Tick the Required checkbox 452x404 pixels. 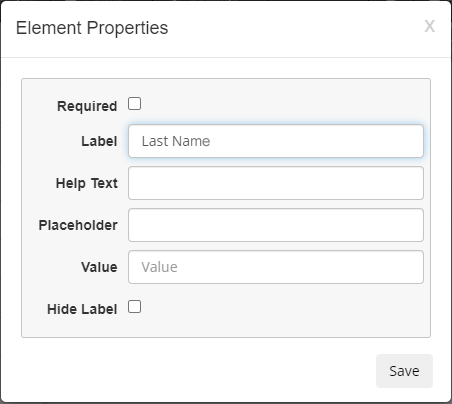coord(135,104)
